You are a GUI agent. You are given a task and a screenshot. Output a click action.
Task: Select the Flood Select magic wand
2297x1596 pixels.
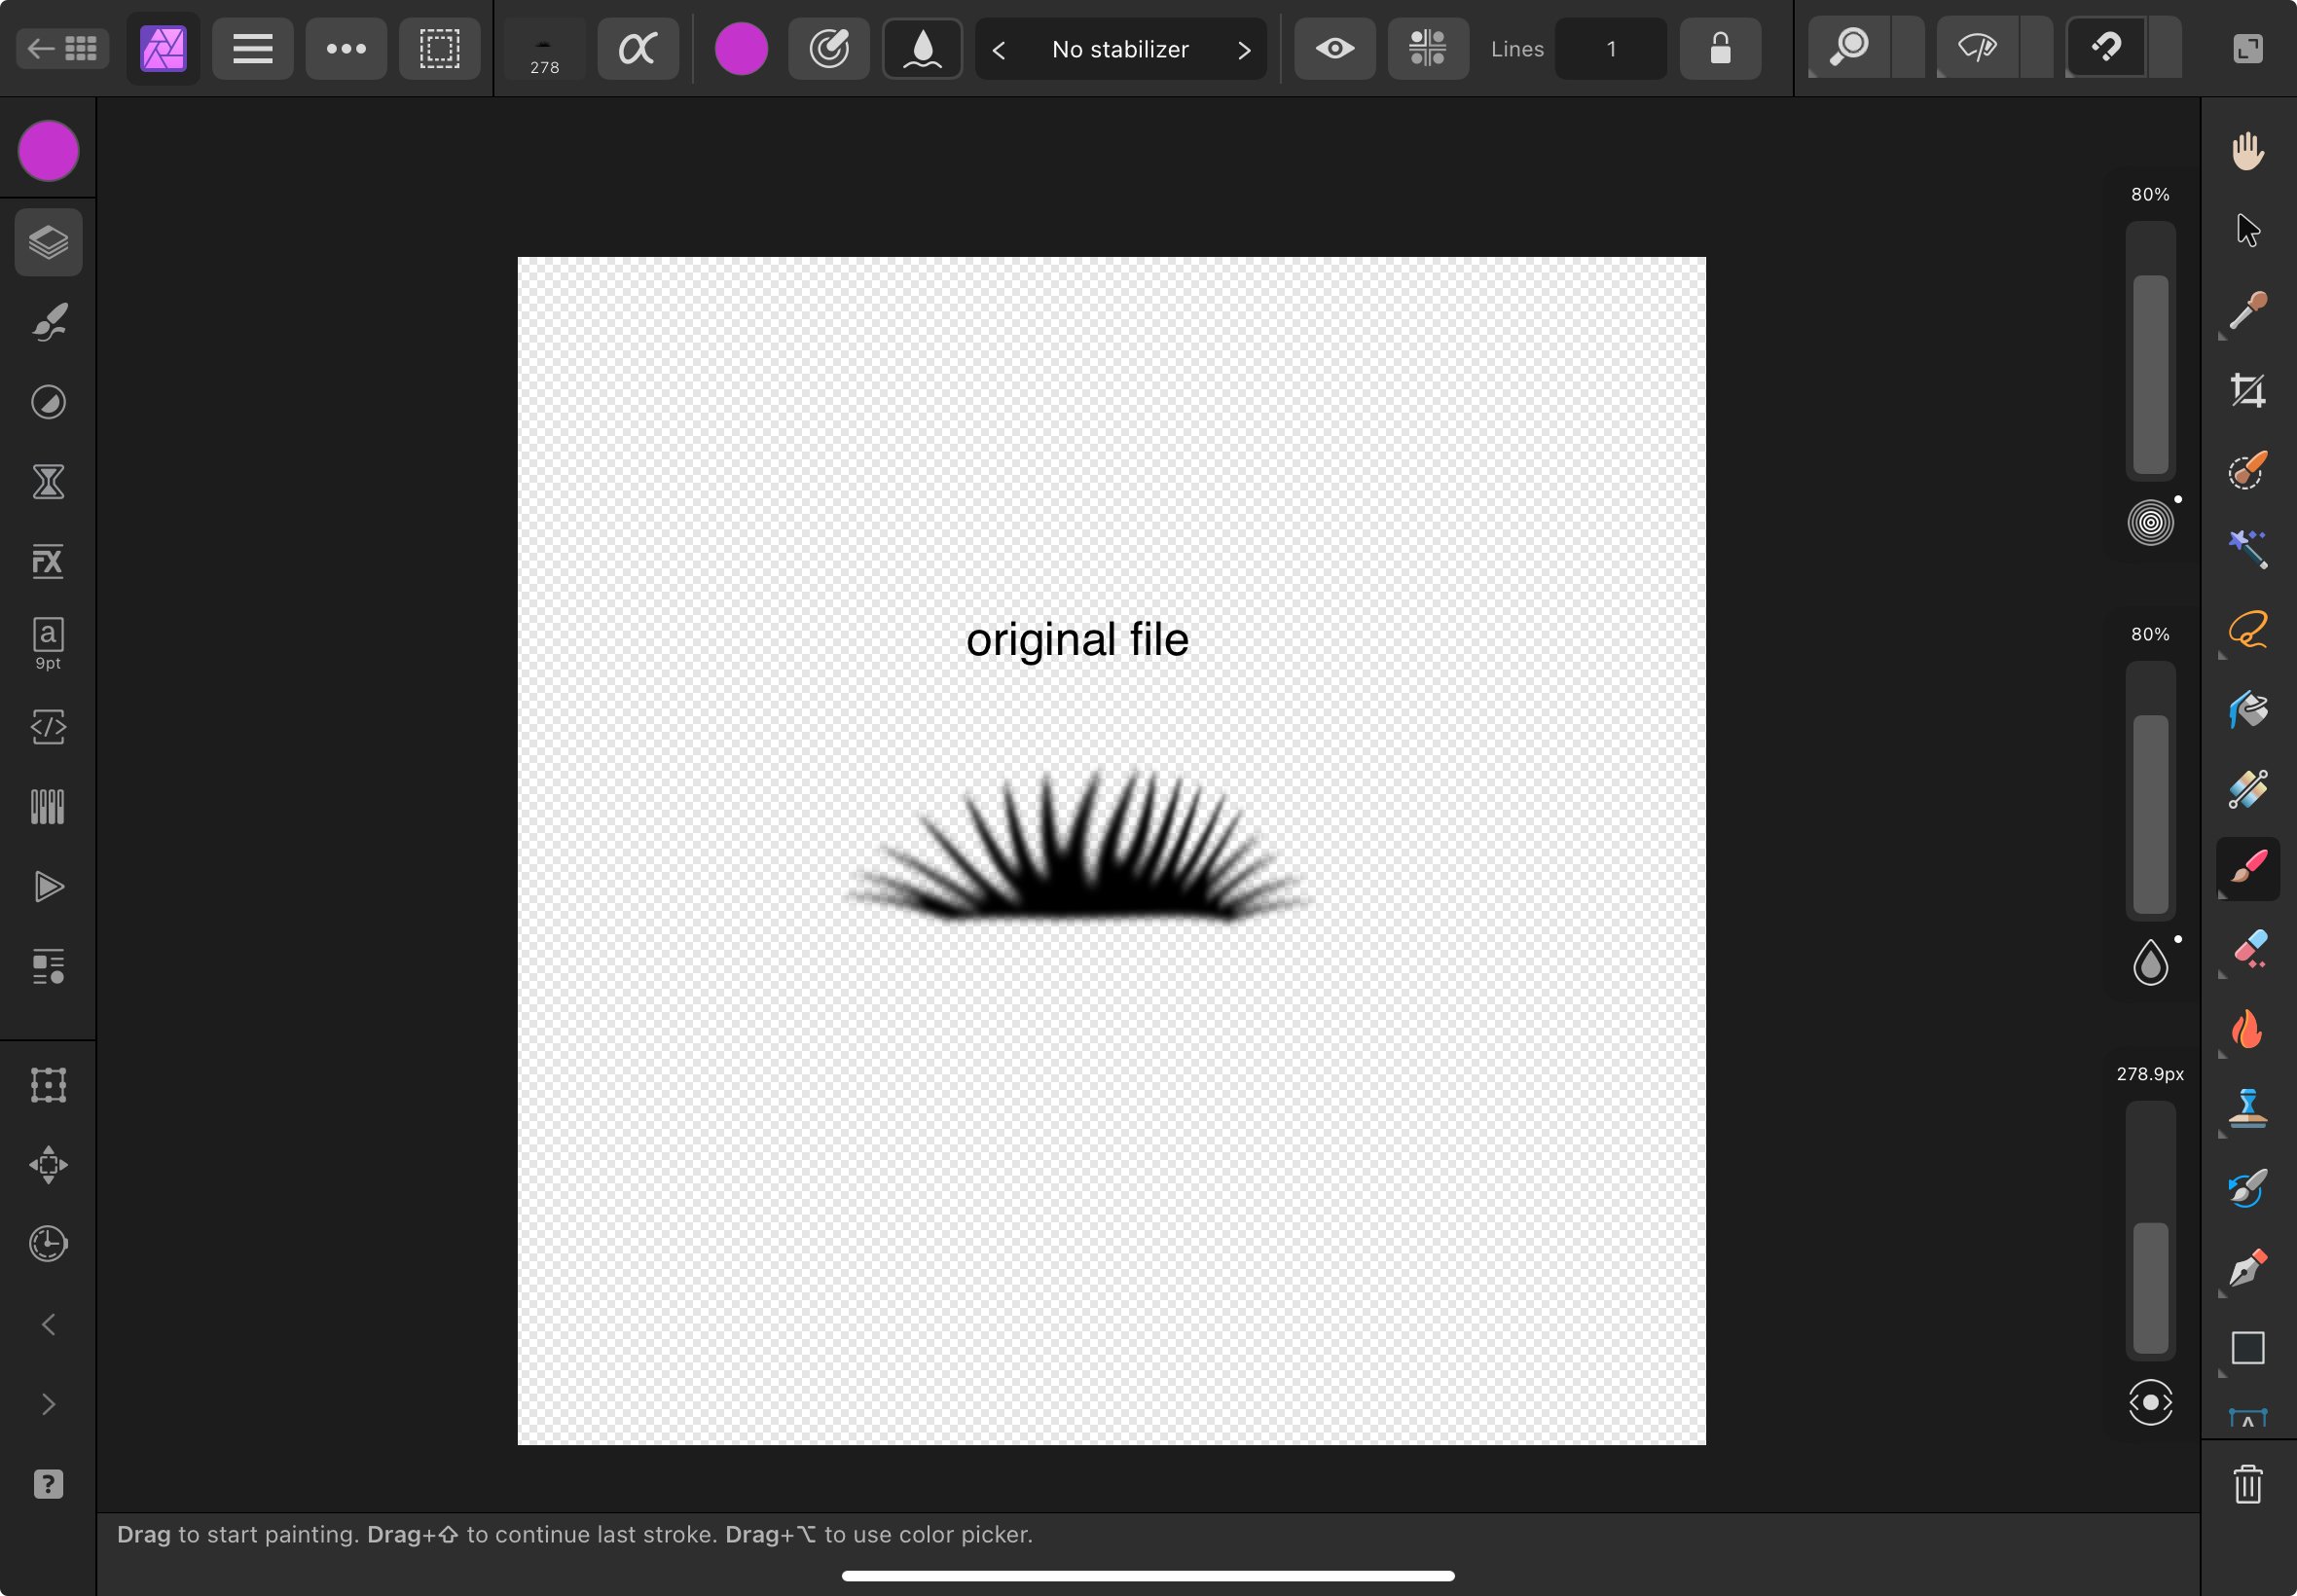(x=2248, y=549)
